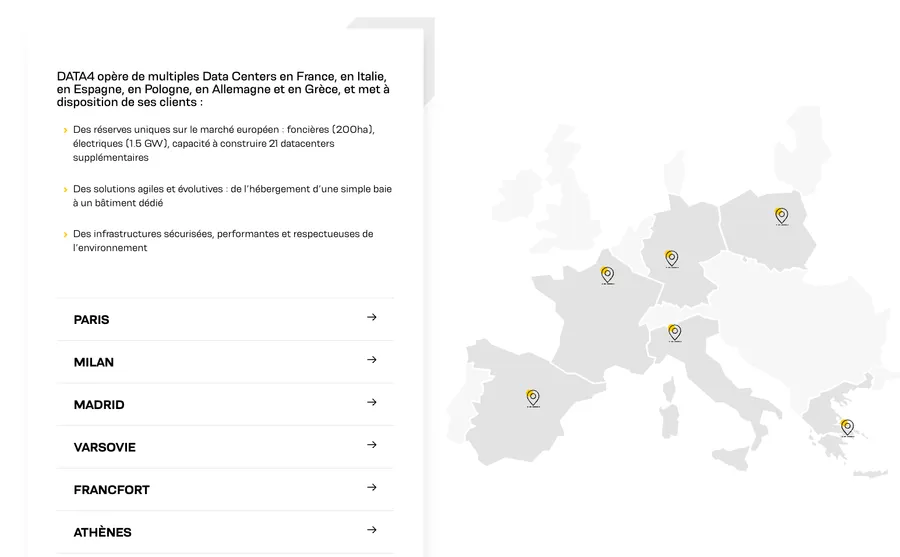Select the MADRID list entry label
The width and height of the screenshot is (900, 557).
click(x=99, y=405)
